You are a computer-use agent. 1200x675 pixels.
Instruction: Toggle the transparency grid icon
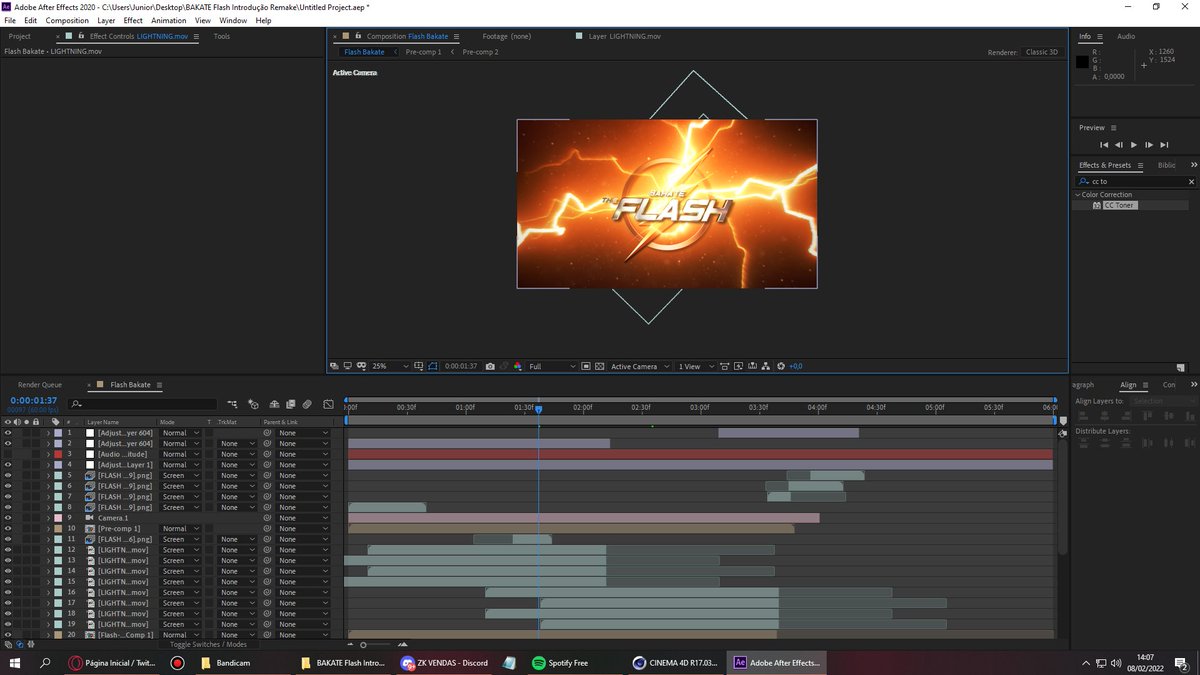(598, 366)
